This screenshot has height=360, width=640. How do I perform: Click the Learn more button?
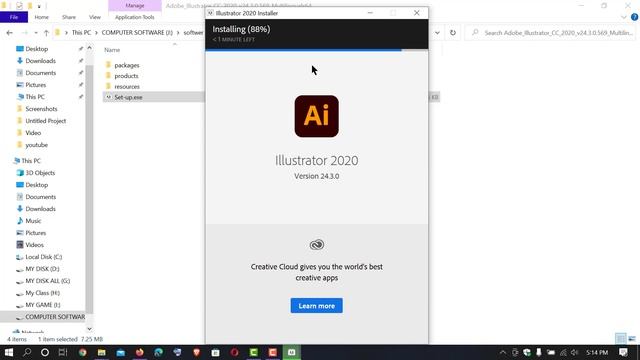tap(316, 306)
